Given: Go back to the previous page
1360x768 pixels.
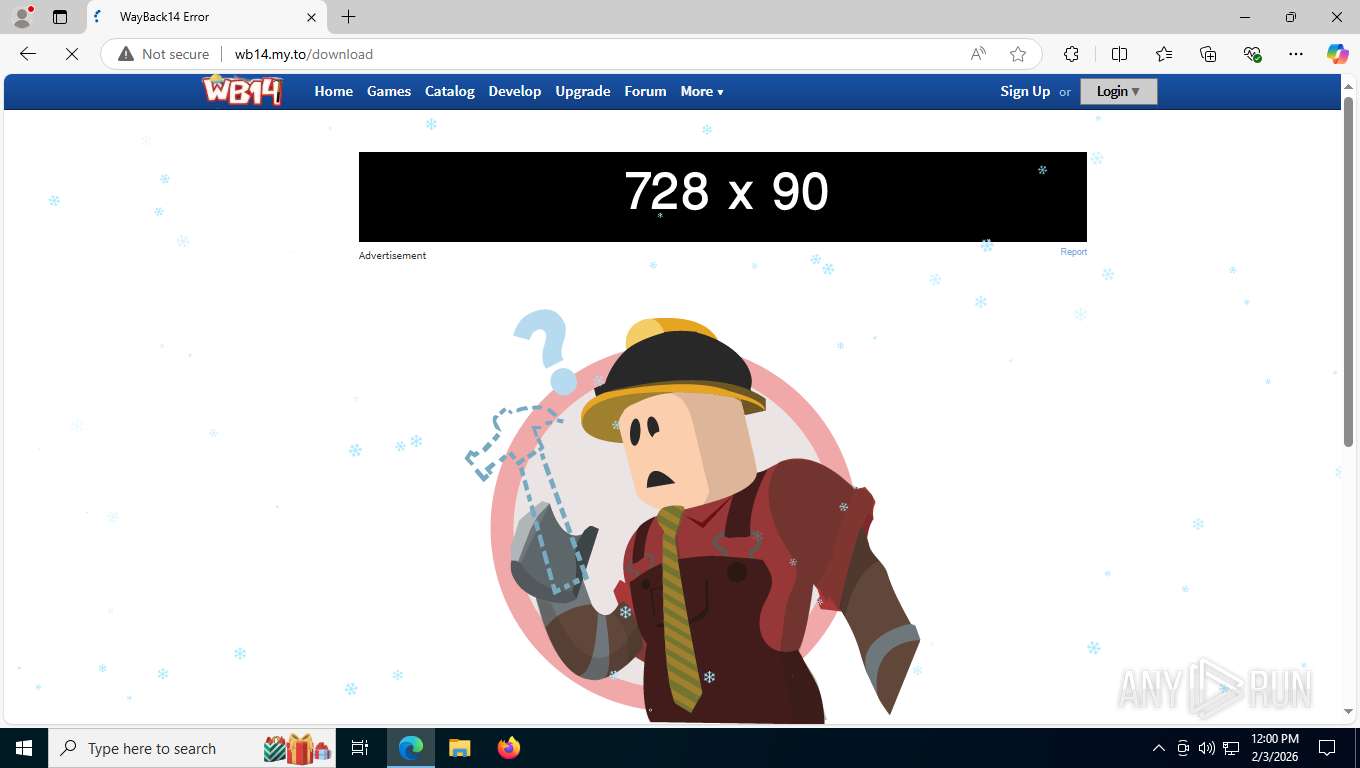Looking at the screenshot, I should click(x=28, y=54).
